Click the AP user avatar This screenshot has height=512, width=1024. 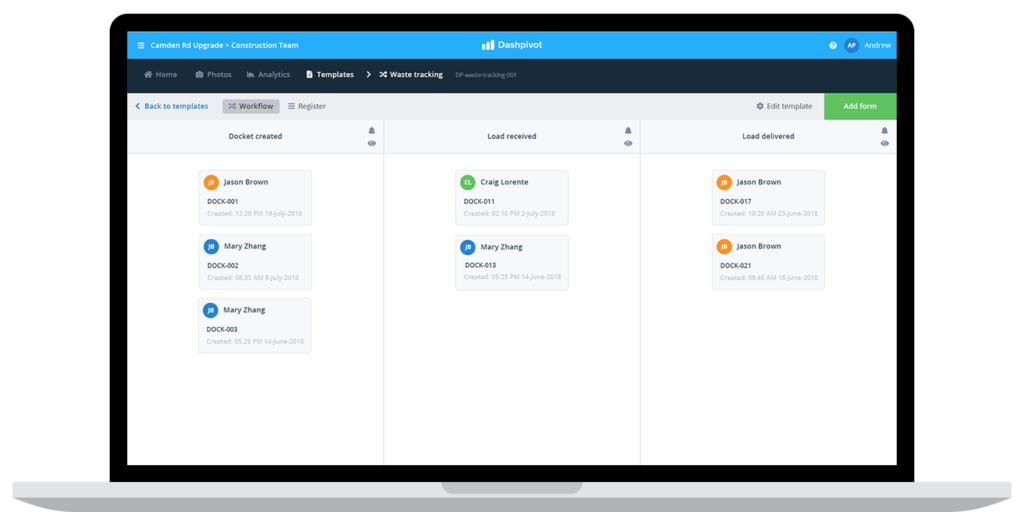pyautogui.click(x=851, y=45)
